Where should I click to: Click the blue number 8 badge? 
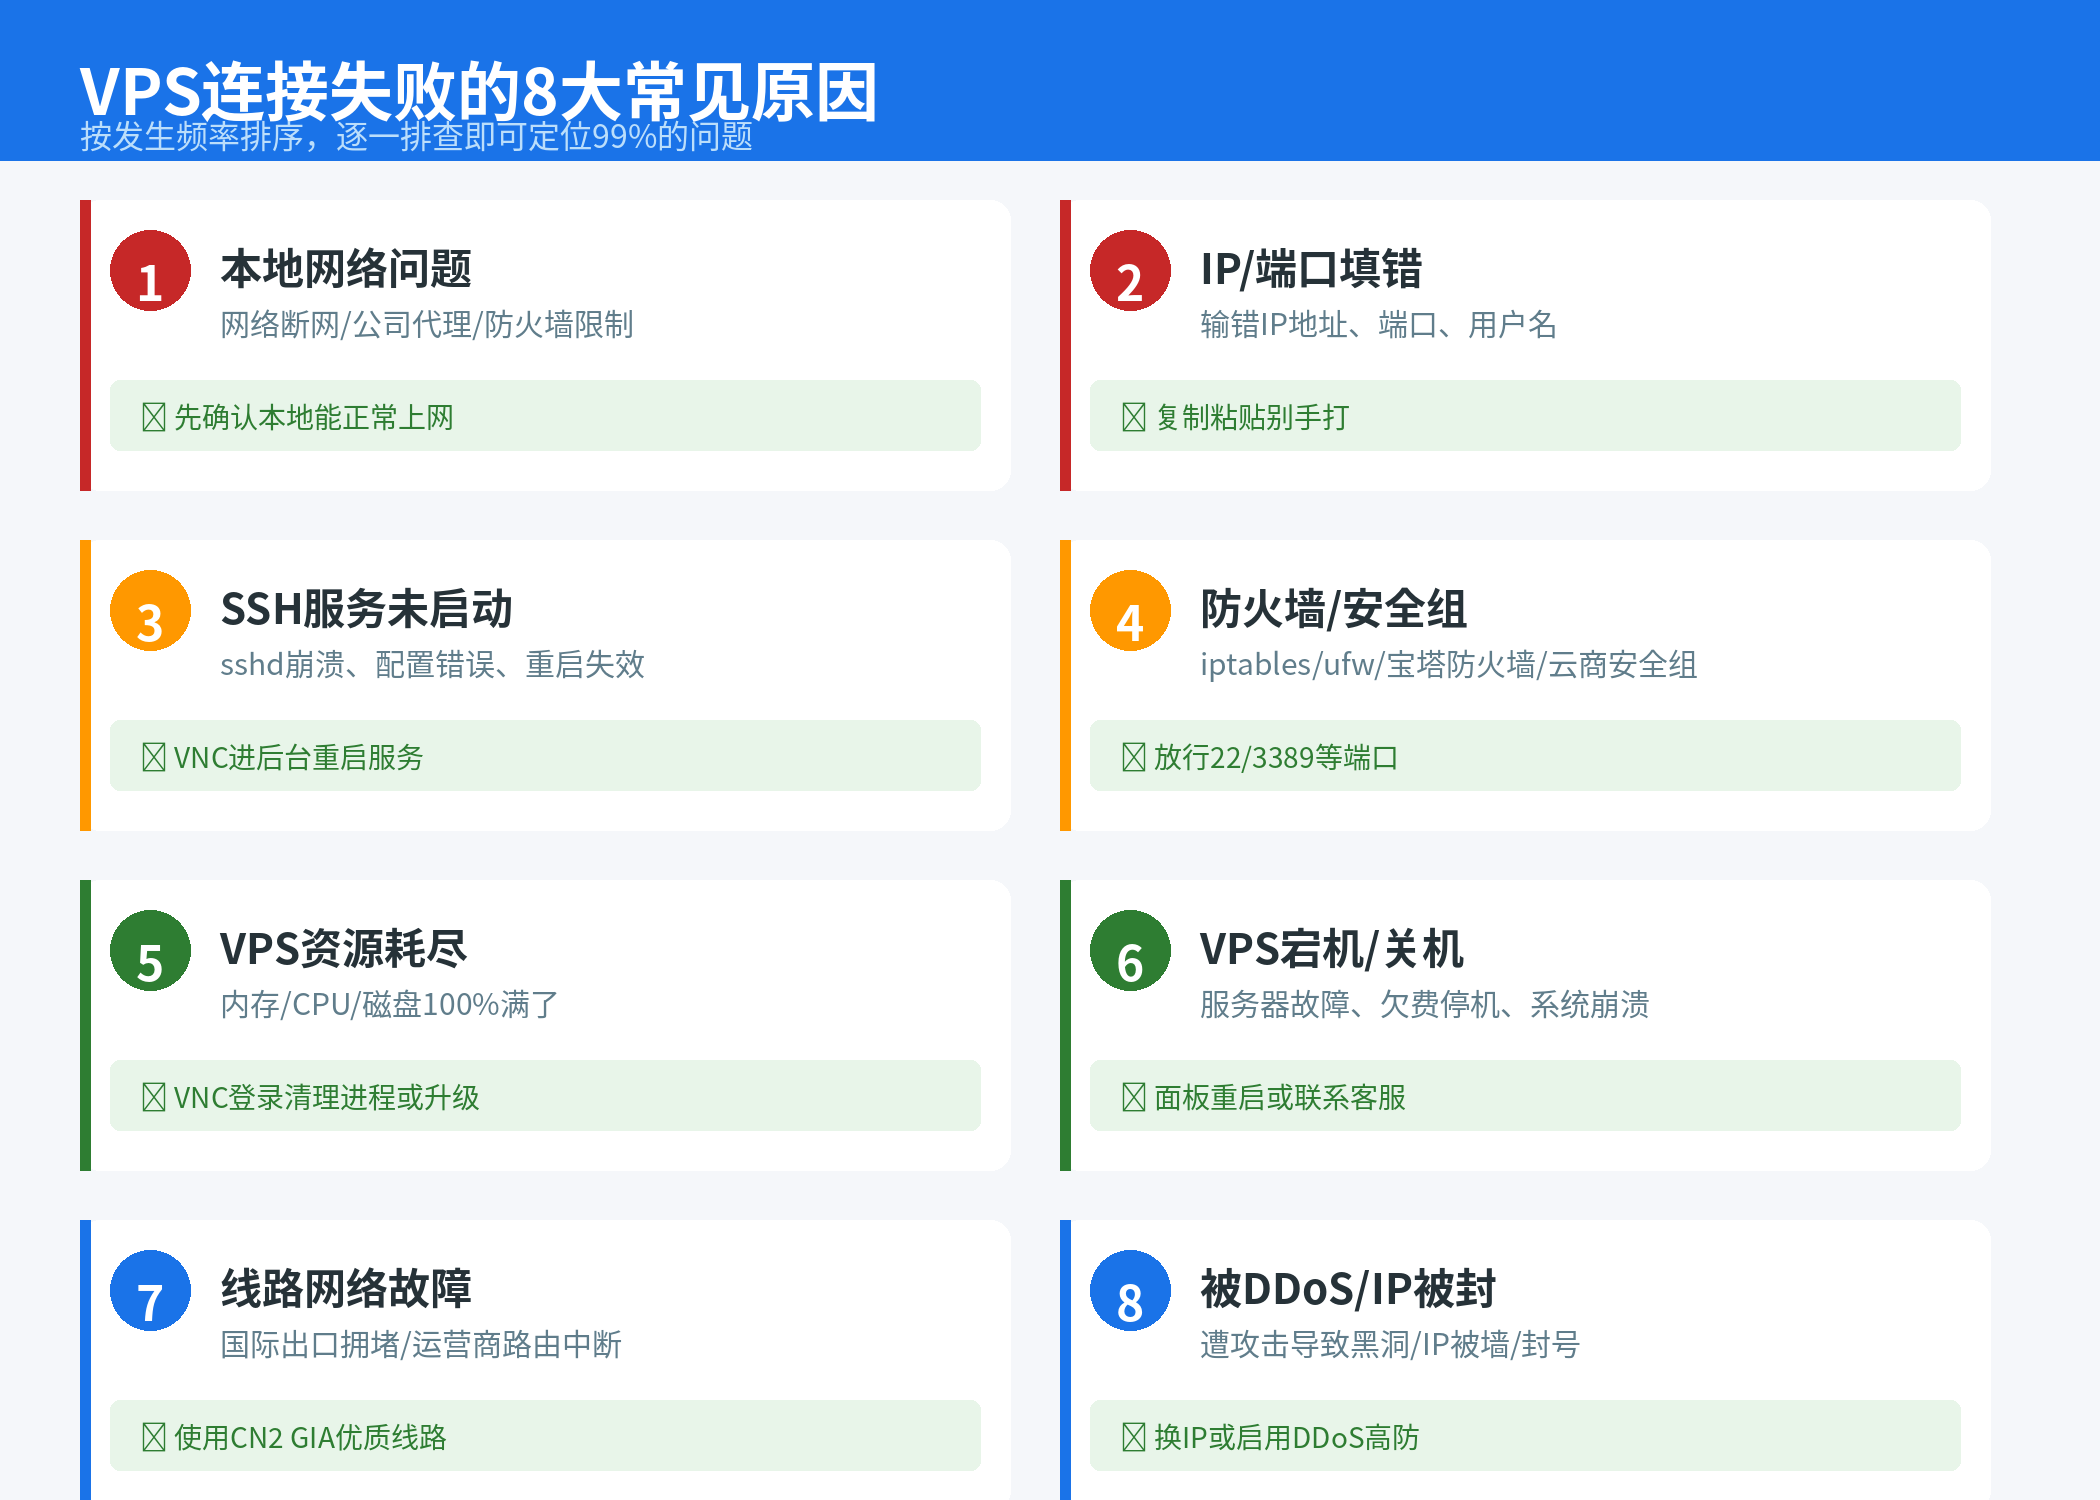coord(1130,1291)
